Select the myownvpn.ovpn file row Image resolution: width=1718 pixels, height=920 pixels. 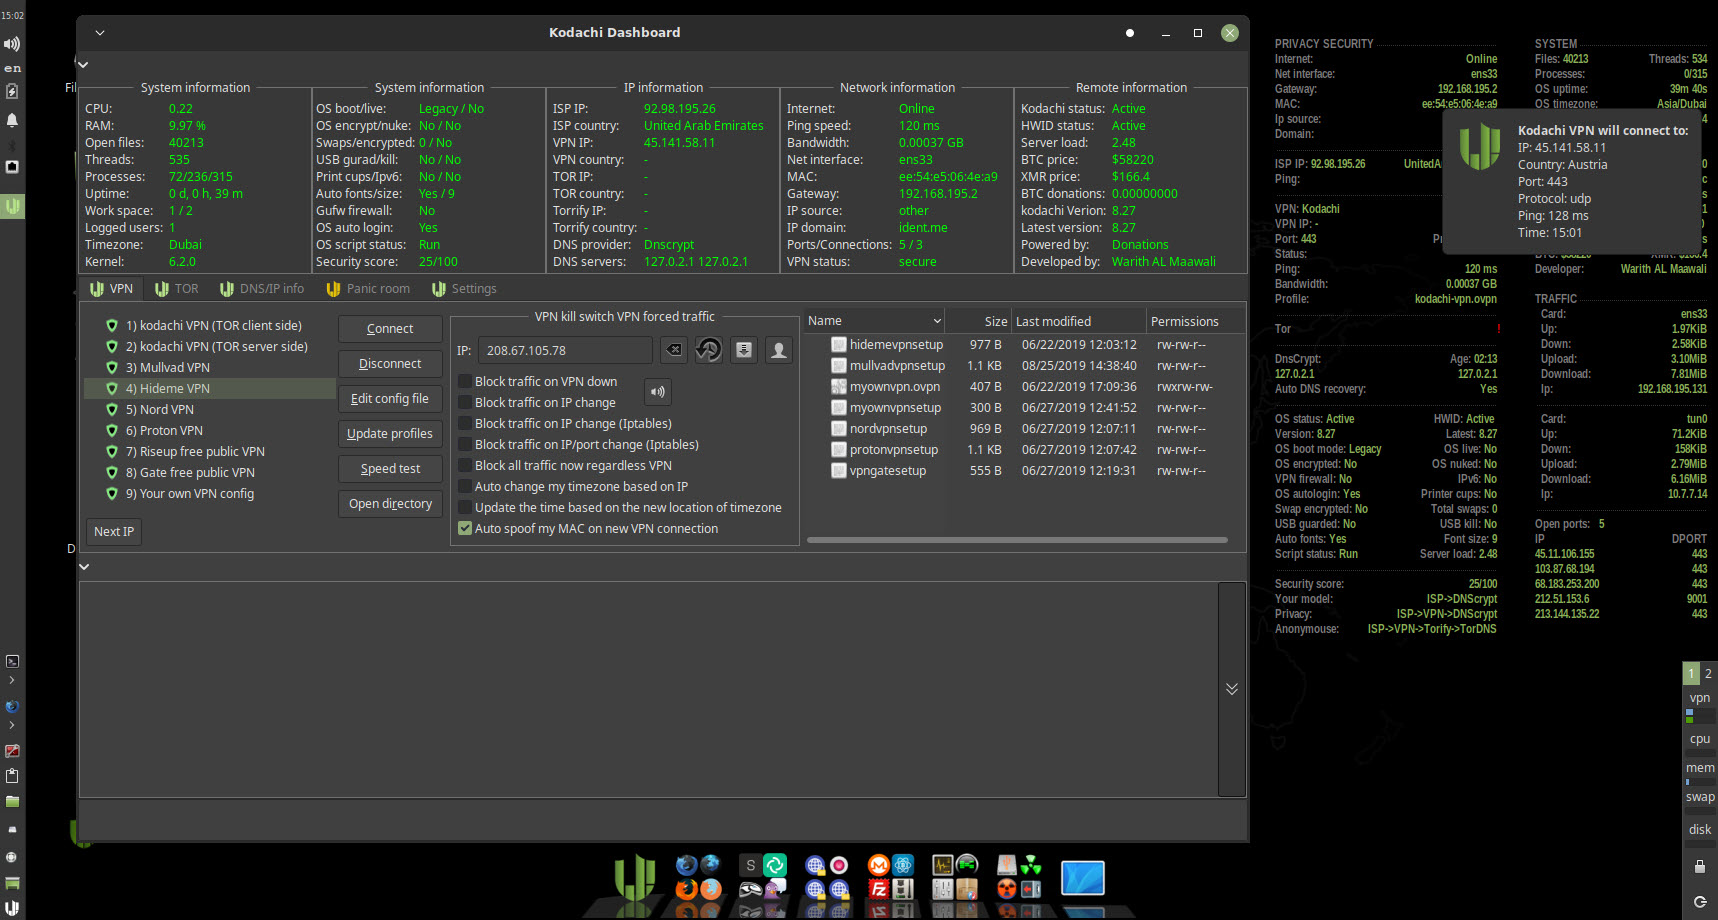pyautogui.click(x=1025, y=387)
